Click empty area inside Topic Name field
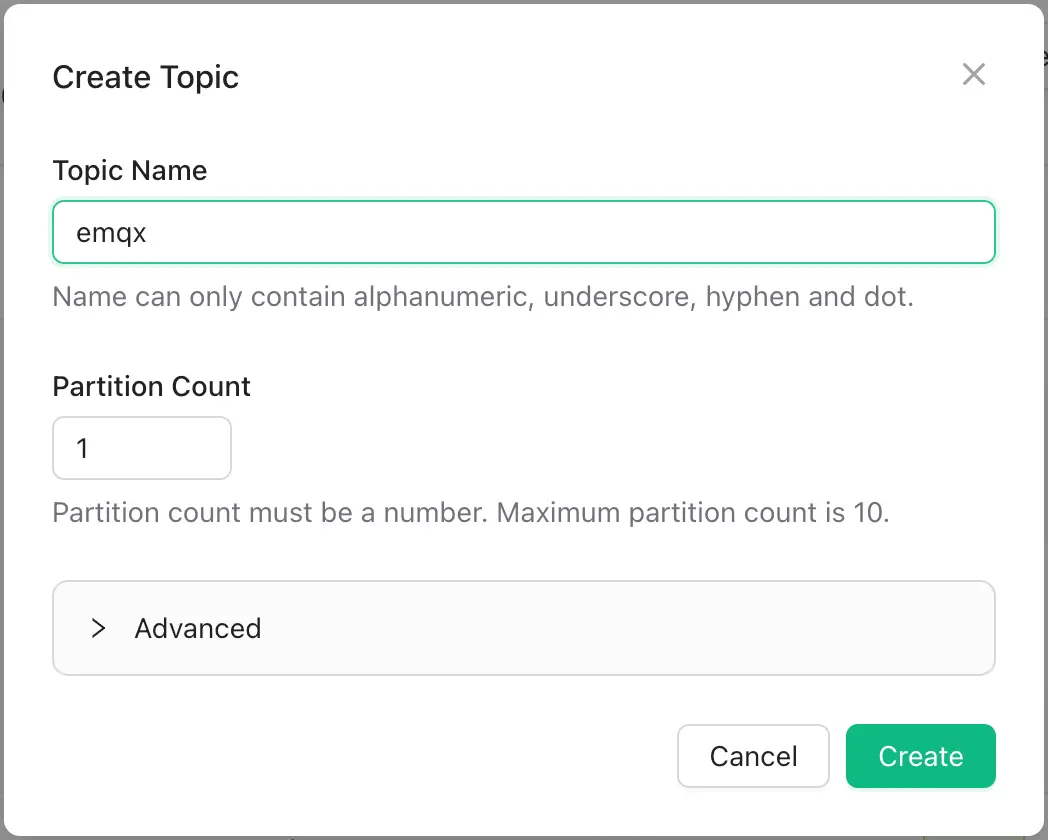The width and height of the screenshot is (1048, 840). pyautogui.click(x=600, y=232)
